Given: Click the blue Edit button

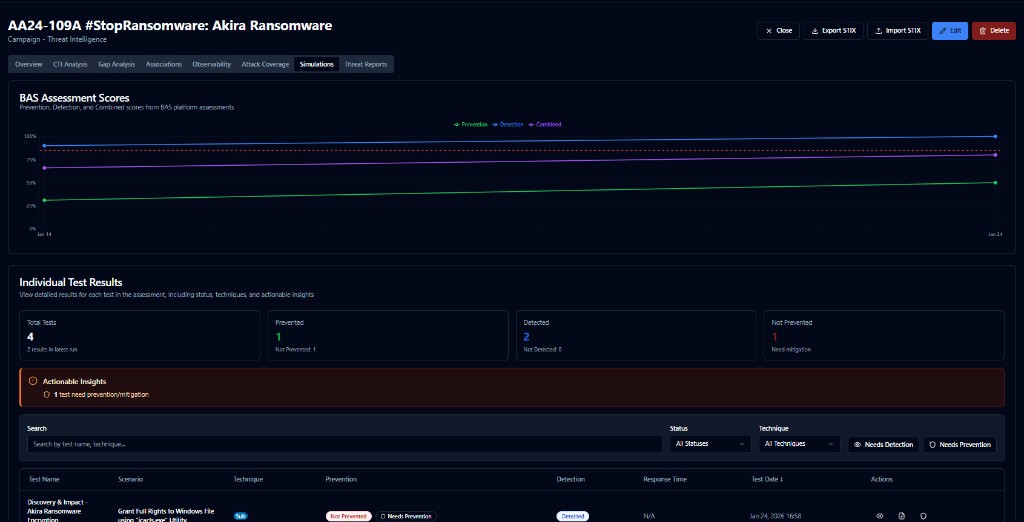Looking at the screenshot, I should 950,31.
